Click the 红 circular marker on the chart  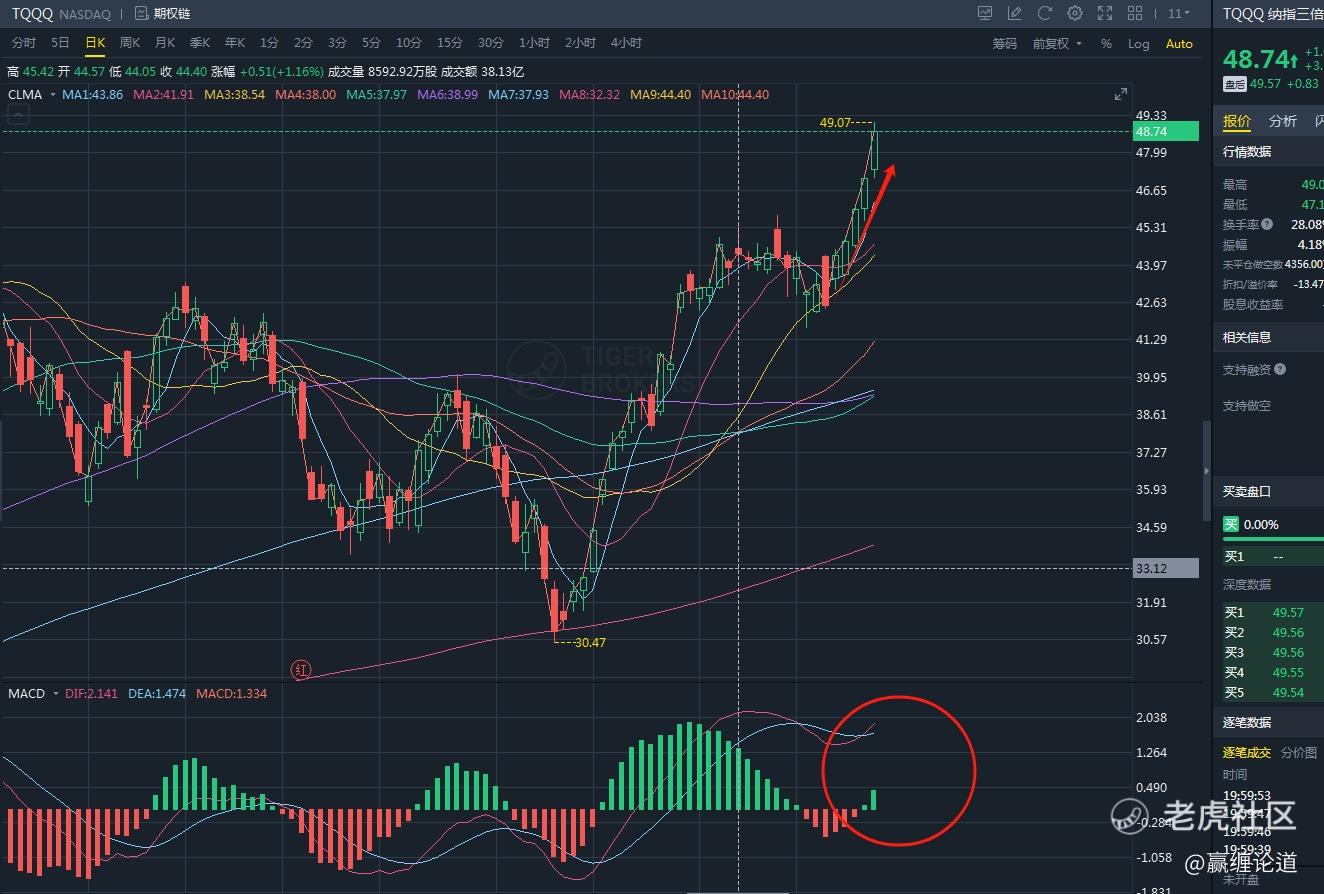point(302,671)
